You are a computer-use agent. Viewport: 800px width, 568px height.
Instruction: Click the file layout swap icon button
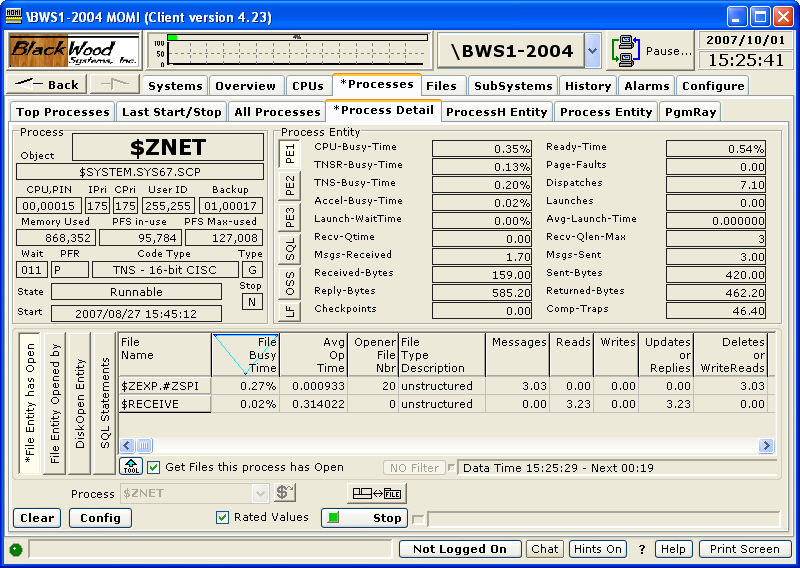pos(377,493)
